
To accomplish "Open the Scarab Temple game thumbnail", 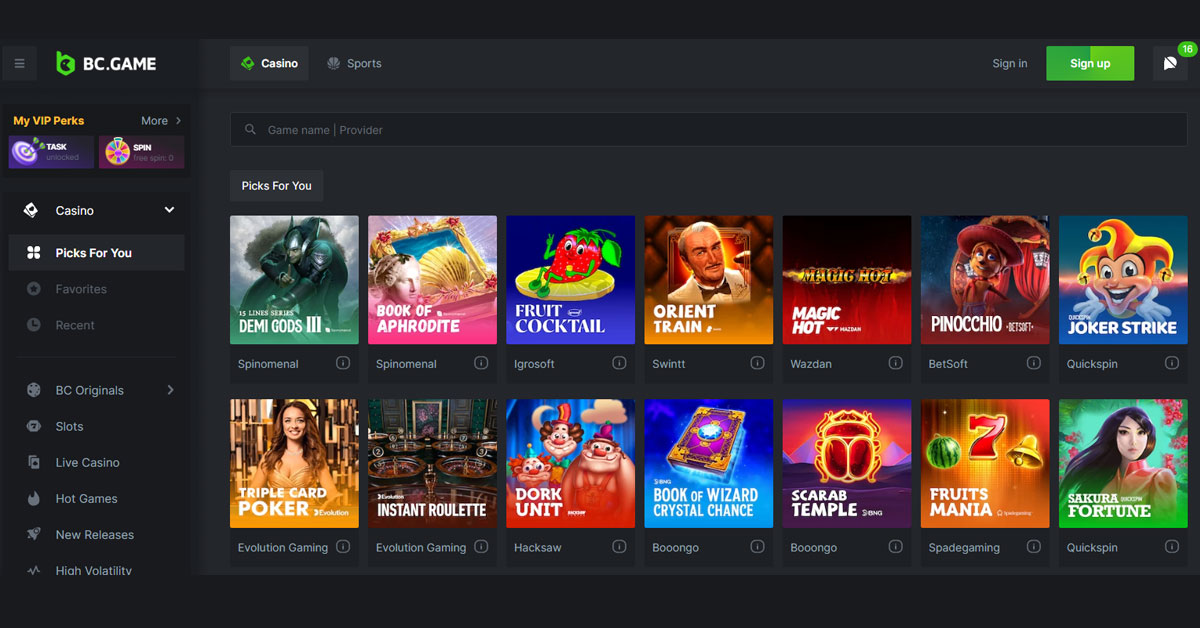I will click(x=847, y=463).
